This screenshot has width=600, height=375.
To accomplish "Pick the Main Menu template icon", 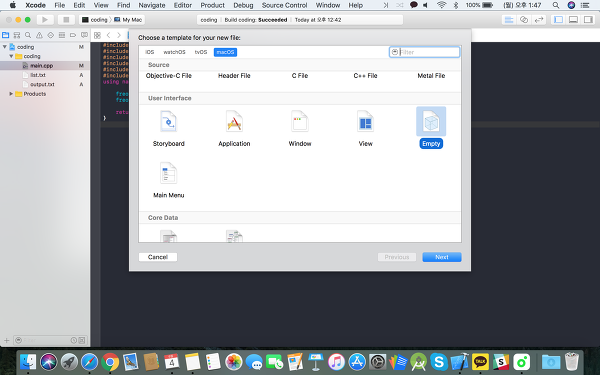I will point(168,173).
